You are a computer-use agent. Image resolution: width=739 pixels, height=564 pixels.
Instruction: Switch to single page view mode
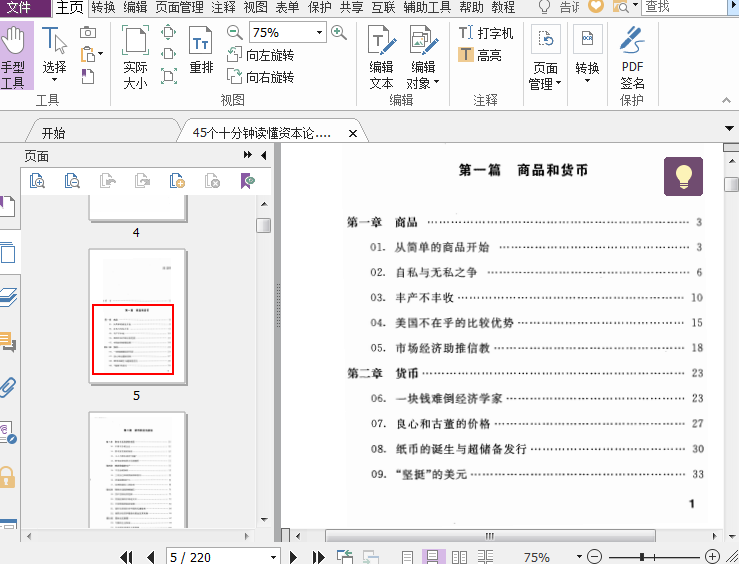(408, 557)
